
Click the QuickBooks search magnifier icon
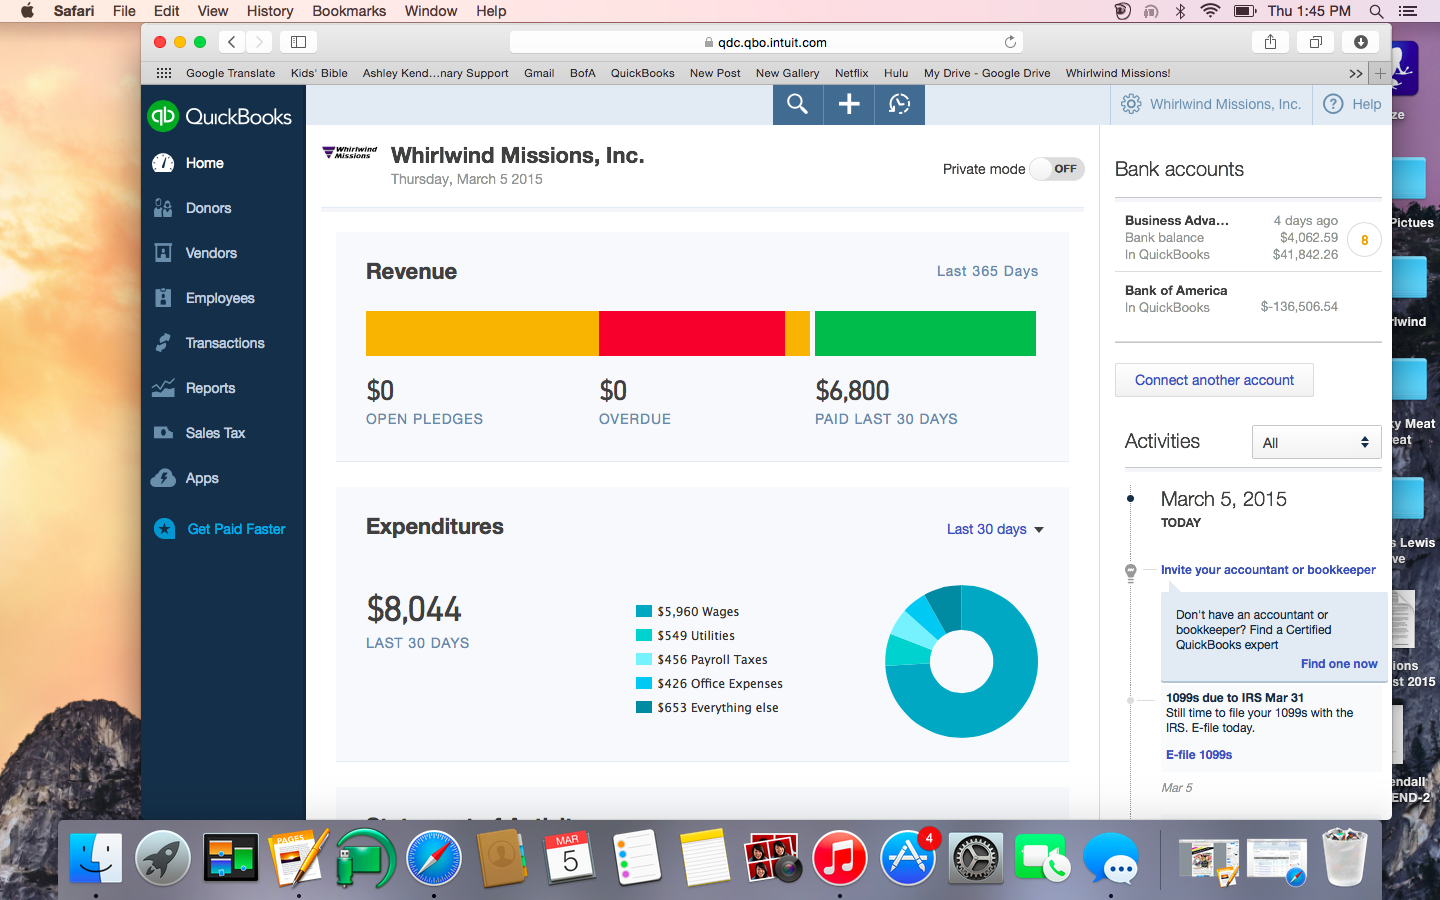797,104
